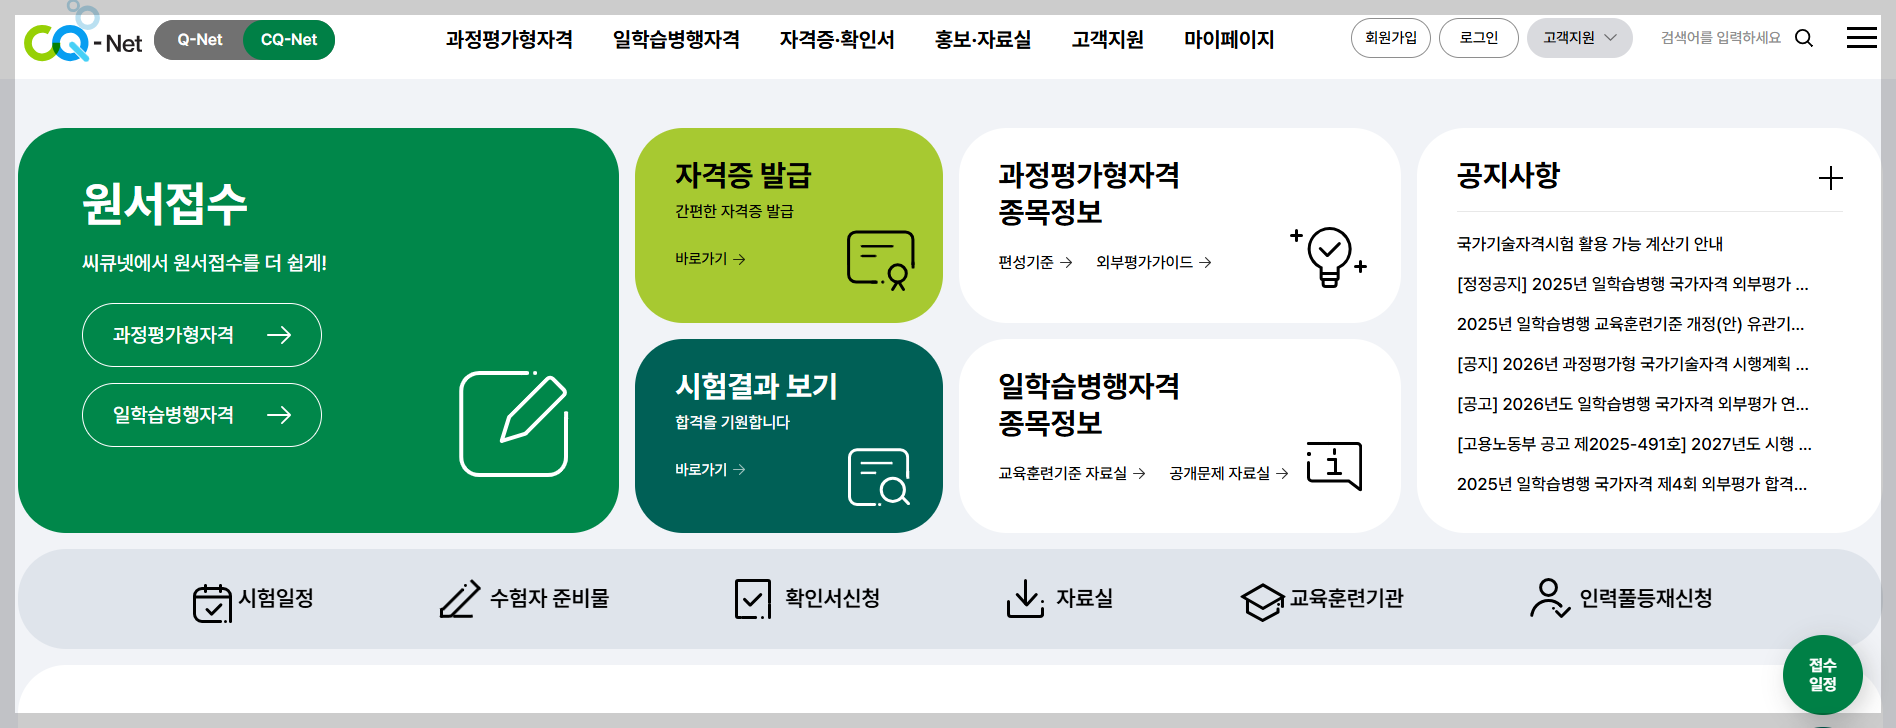Open notice 2025년 일학습병행 국가자격 제4회 외부평가 합격
The height and width of the screenshot is (728, 1896).
coord(1632,484)
